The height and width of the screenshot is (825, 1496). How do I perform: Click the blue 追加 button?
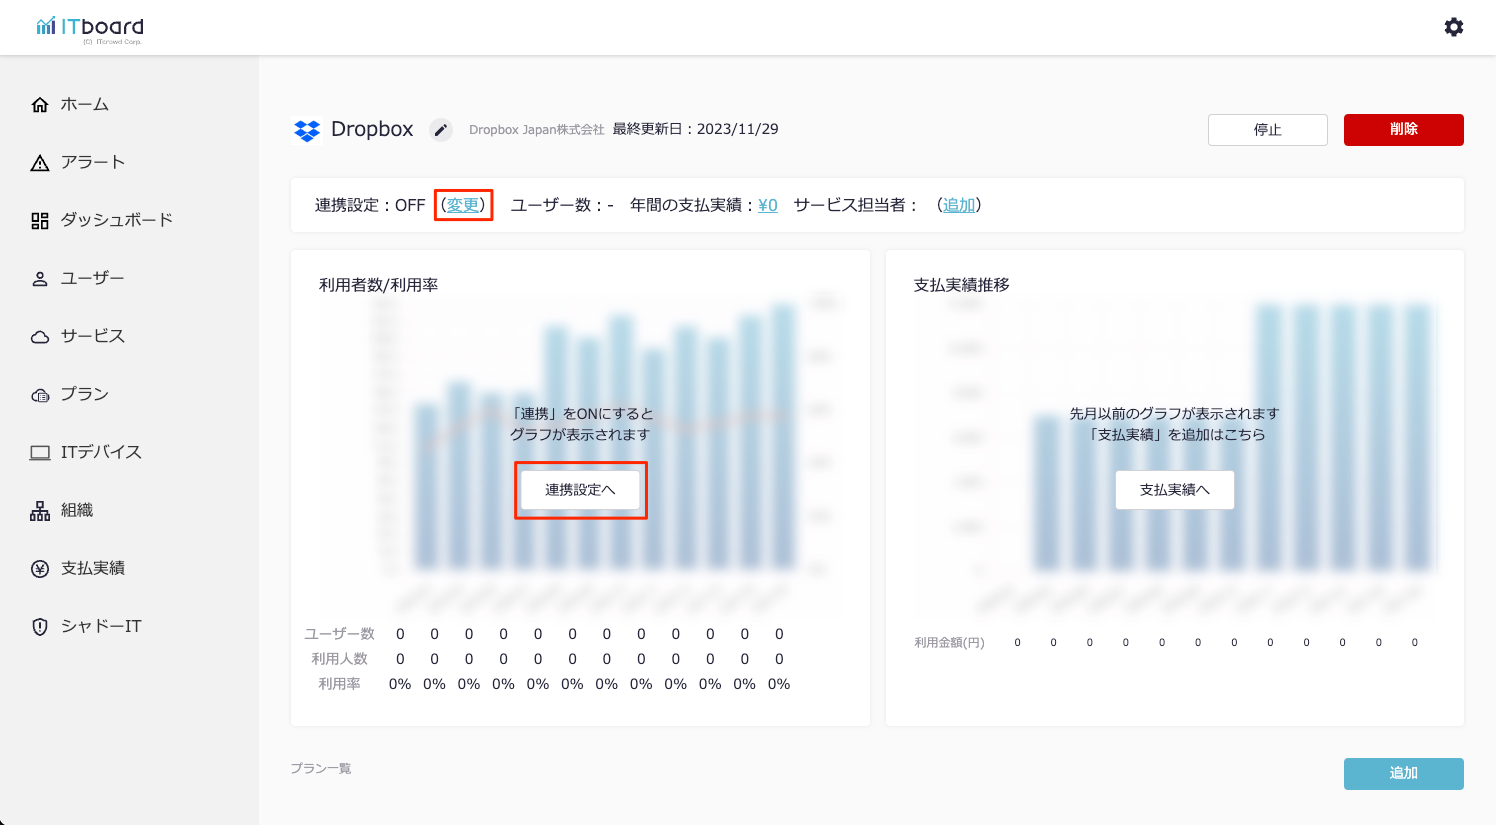[x=1403, y=773]
